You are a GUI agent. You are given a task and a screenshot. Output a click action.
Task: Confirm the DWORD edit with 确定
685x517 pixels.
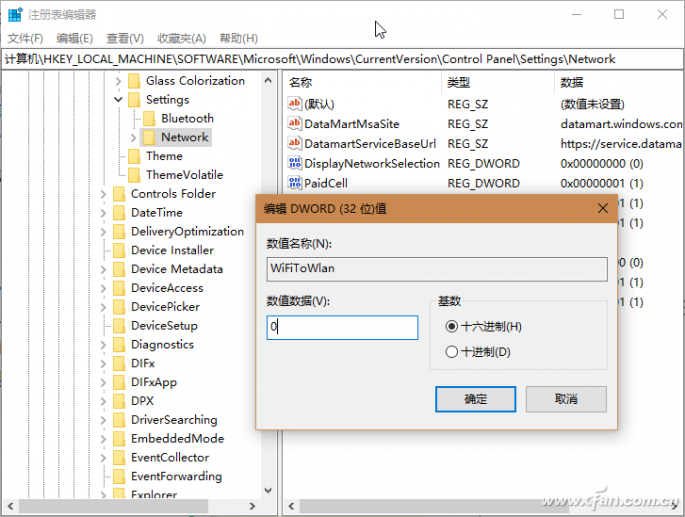coord(475,399)
